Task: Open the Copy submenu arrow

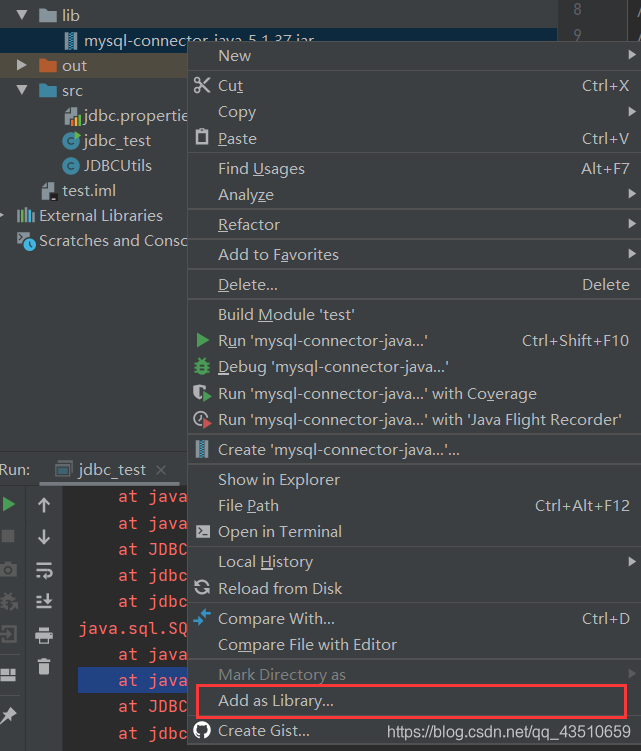Action: (x=632, y=112)
